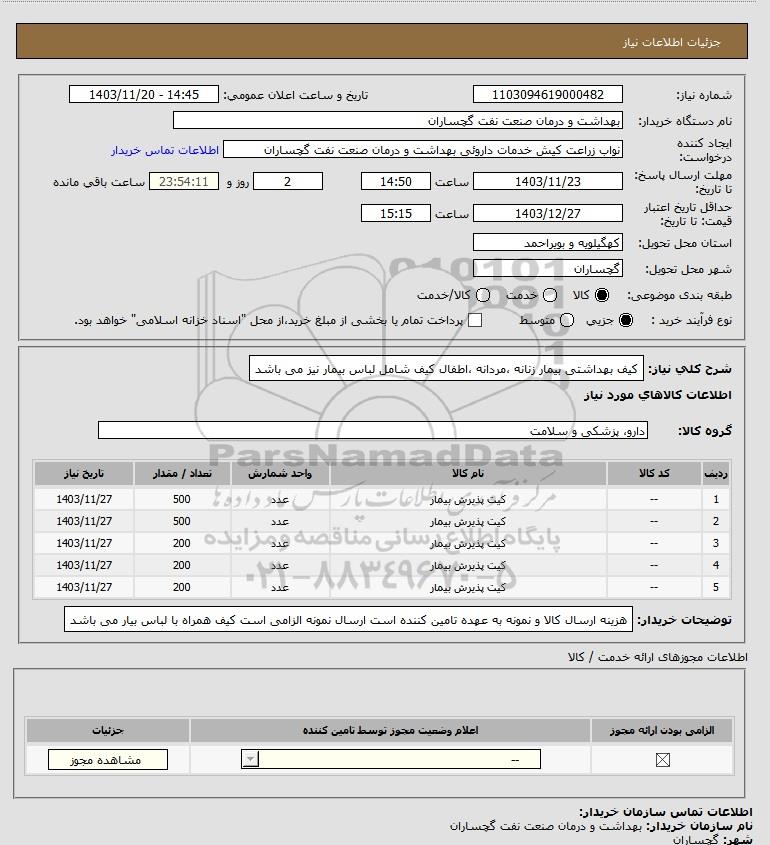Viewport: 770px width, 845px height.
Task: Click quantity 200 in row 5
Action: tap(182, 587)
